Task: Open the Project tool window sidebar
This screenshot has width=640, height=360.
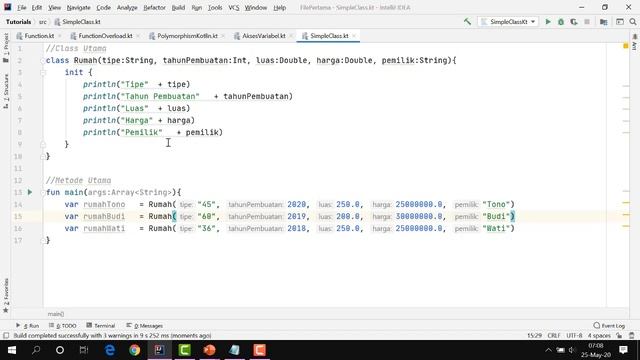Action: (6, 47)
